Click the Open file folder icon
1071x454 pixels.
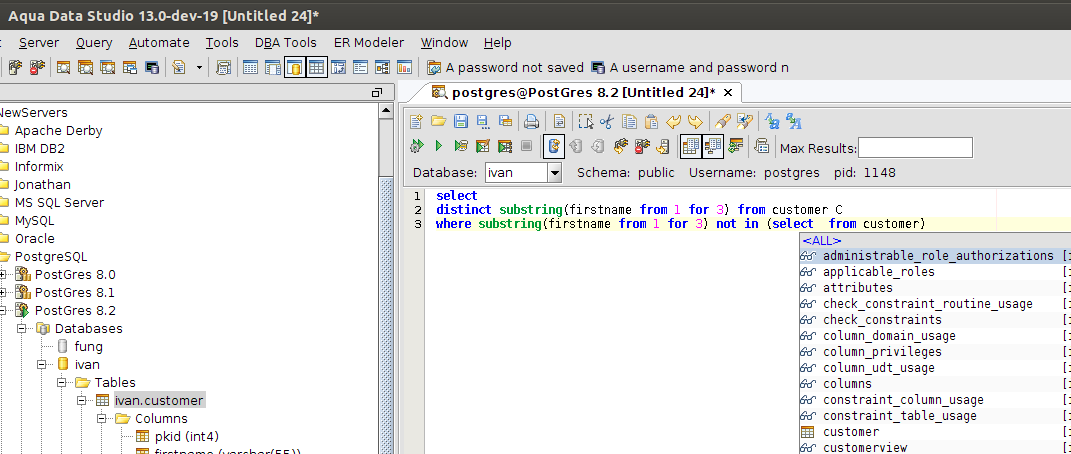coord(439,122)
